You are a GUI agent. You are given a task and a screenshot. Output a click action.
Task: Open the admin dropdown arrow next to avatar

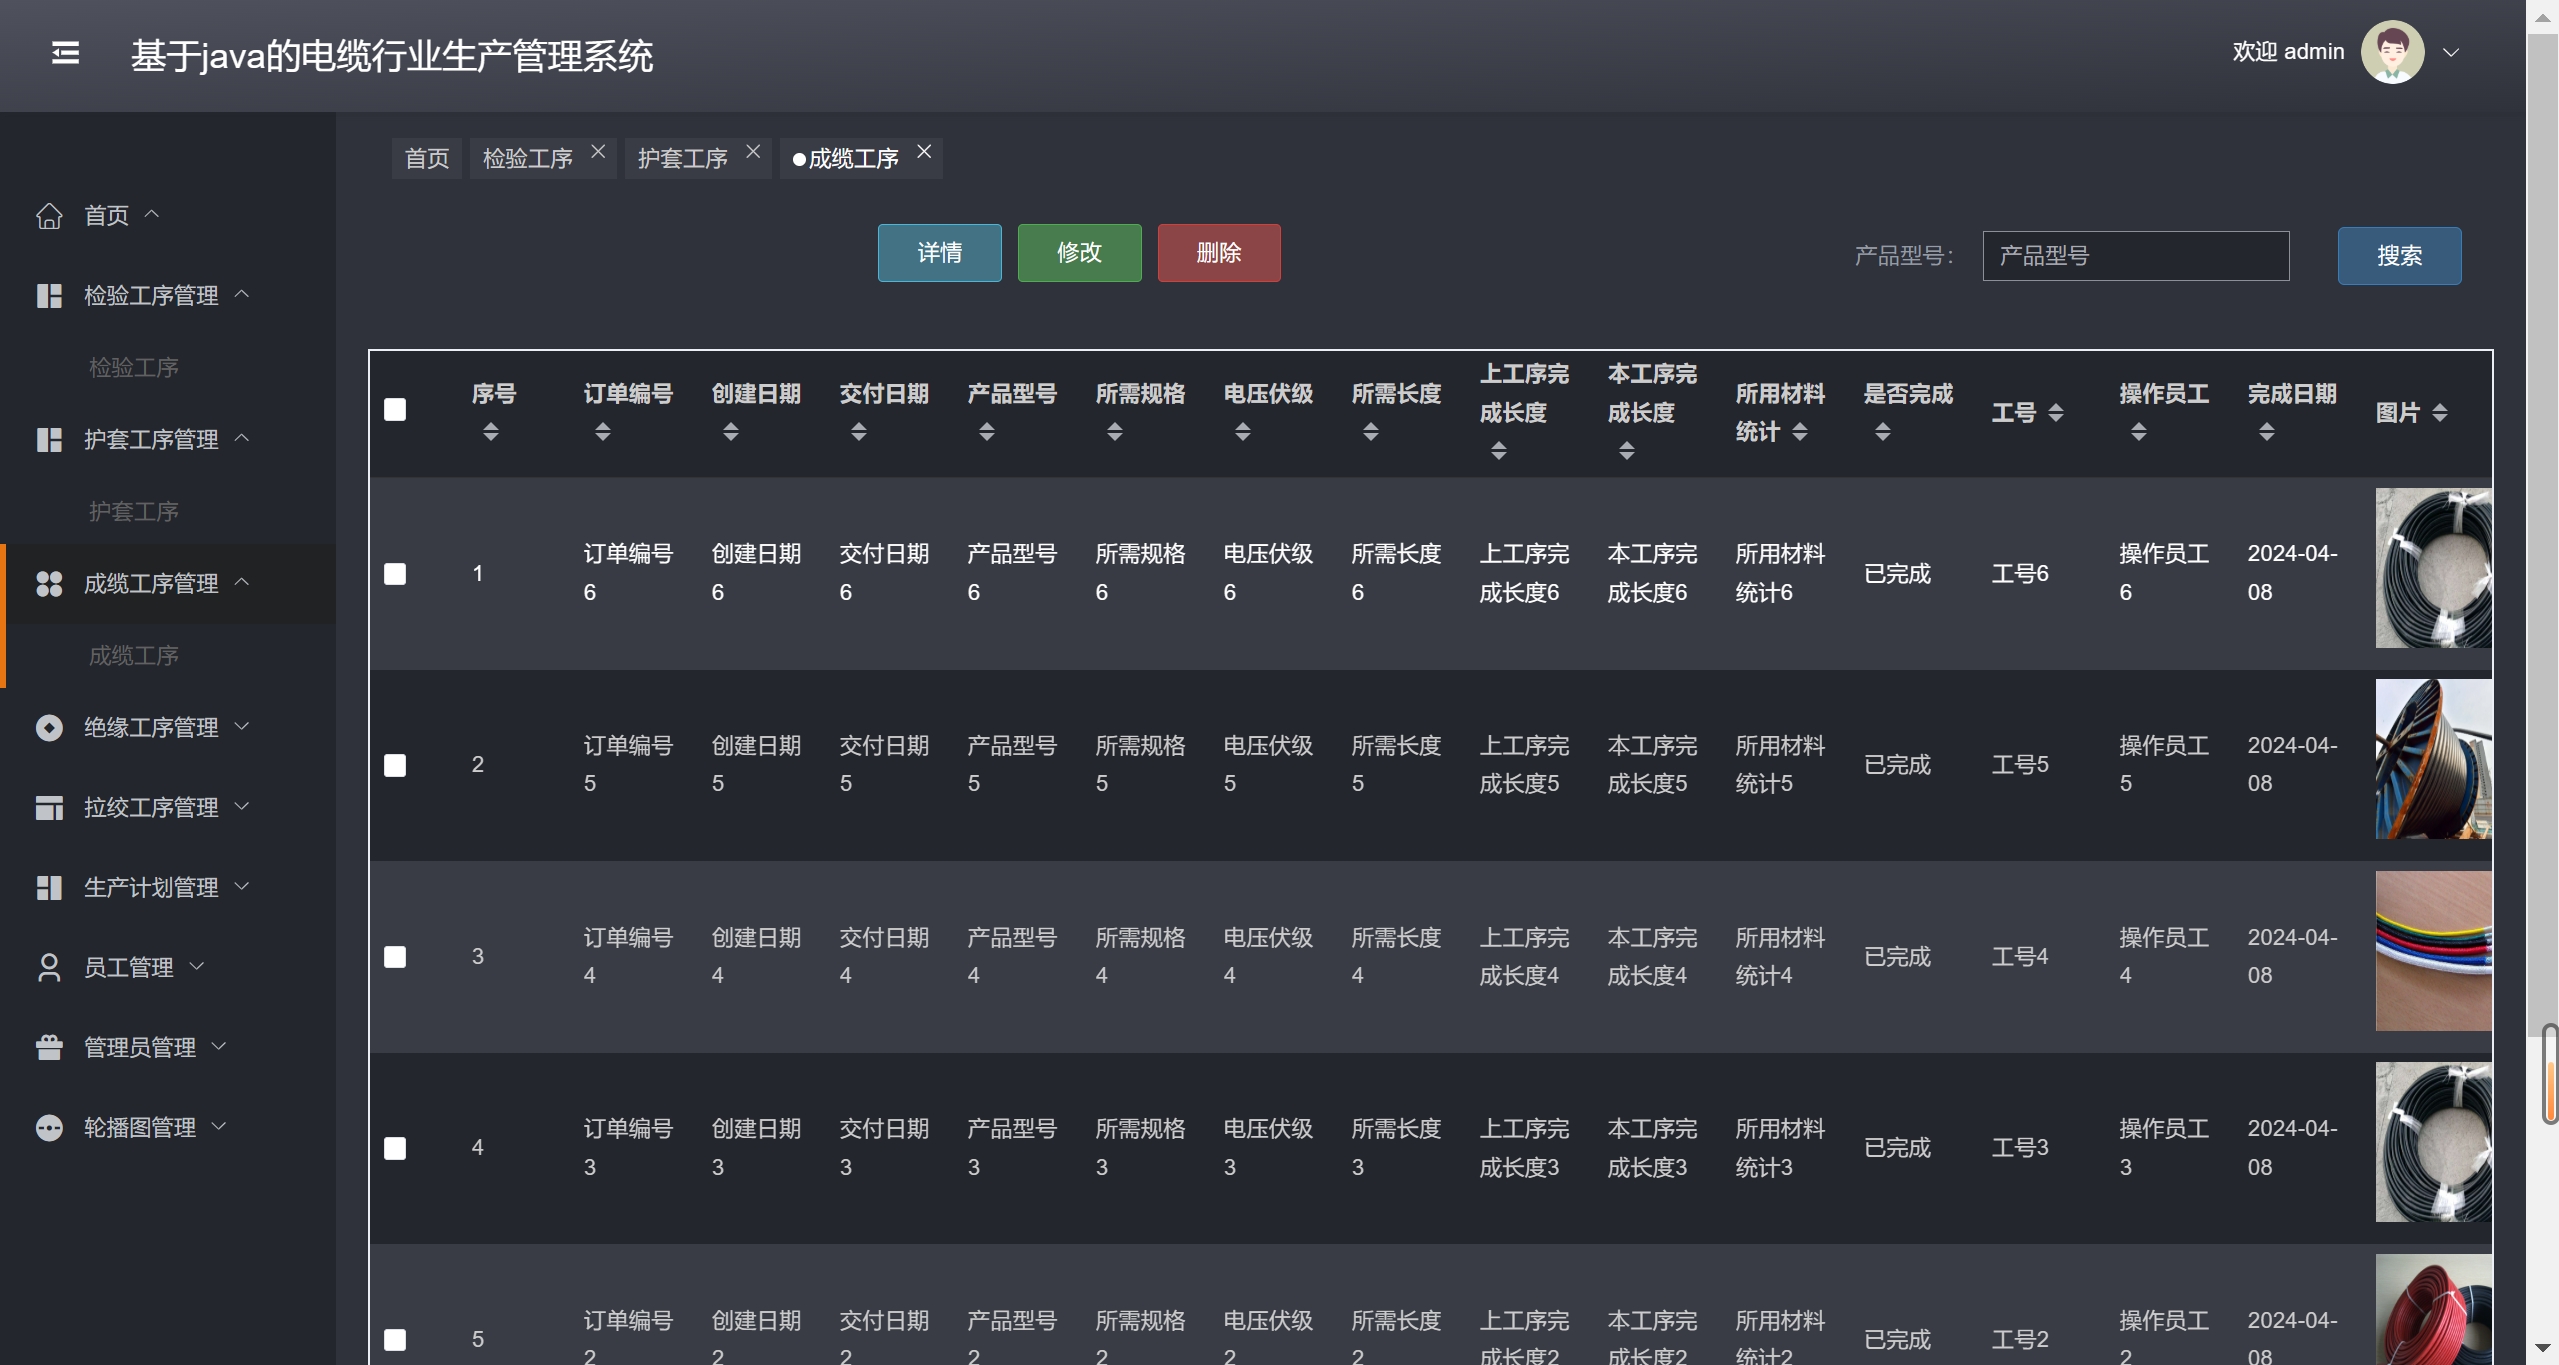point(2451,53)
